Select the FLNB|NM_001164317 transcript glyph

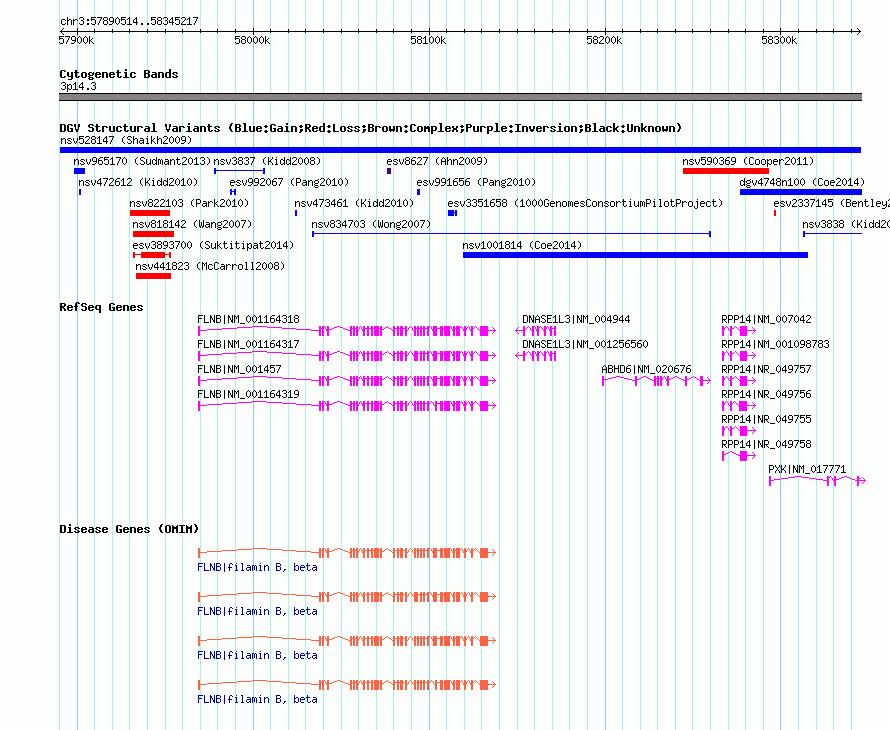[x=347, y=355]
